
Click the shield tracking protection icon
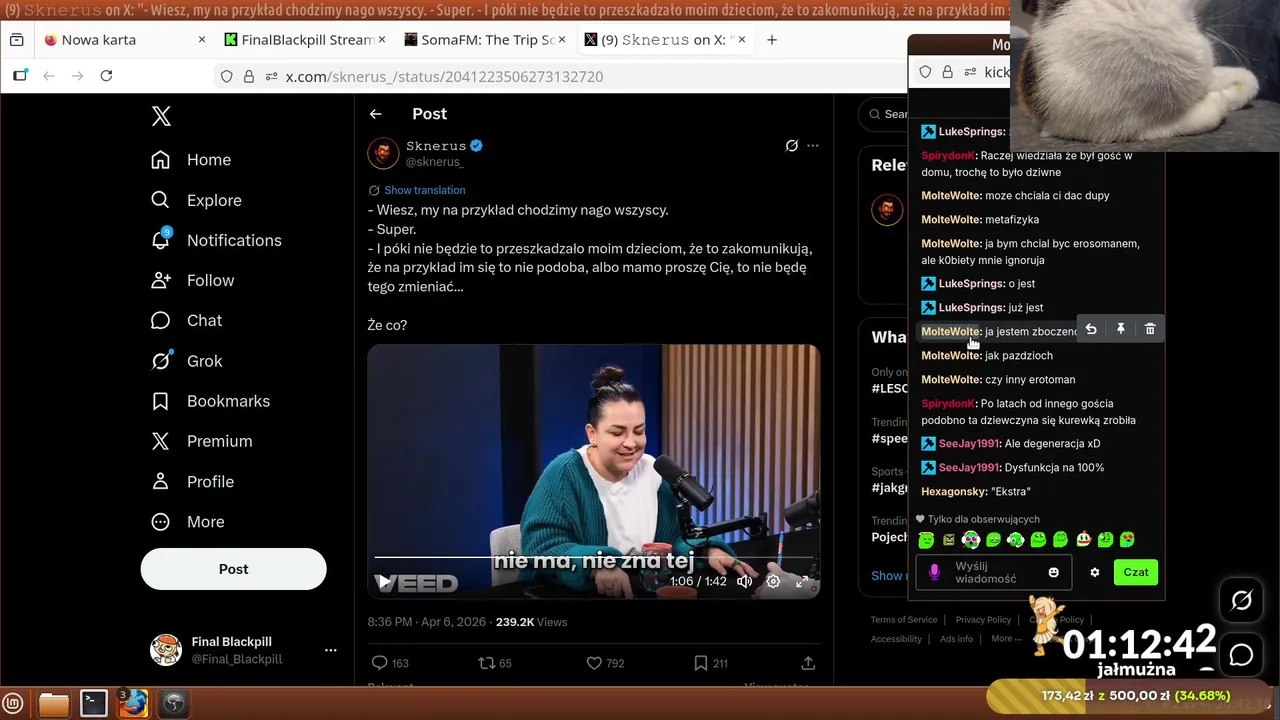(227, 76)
